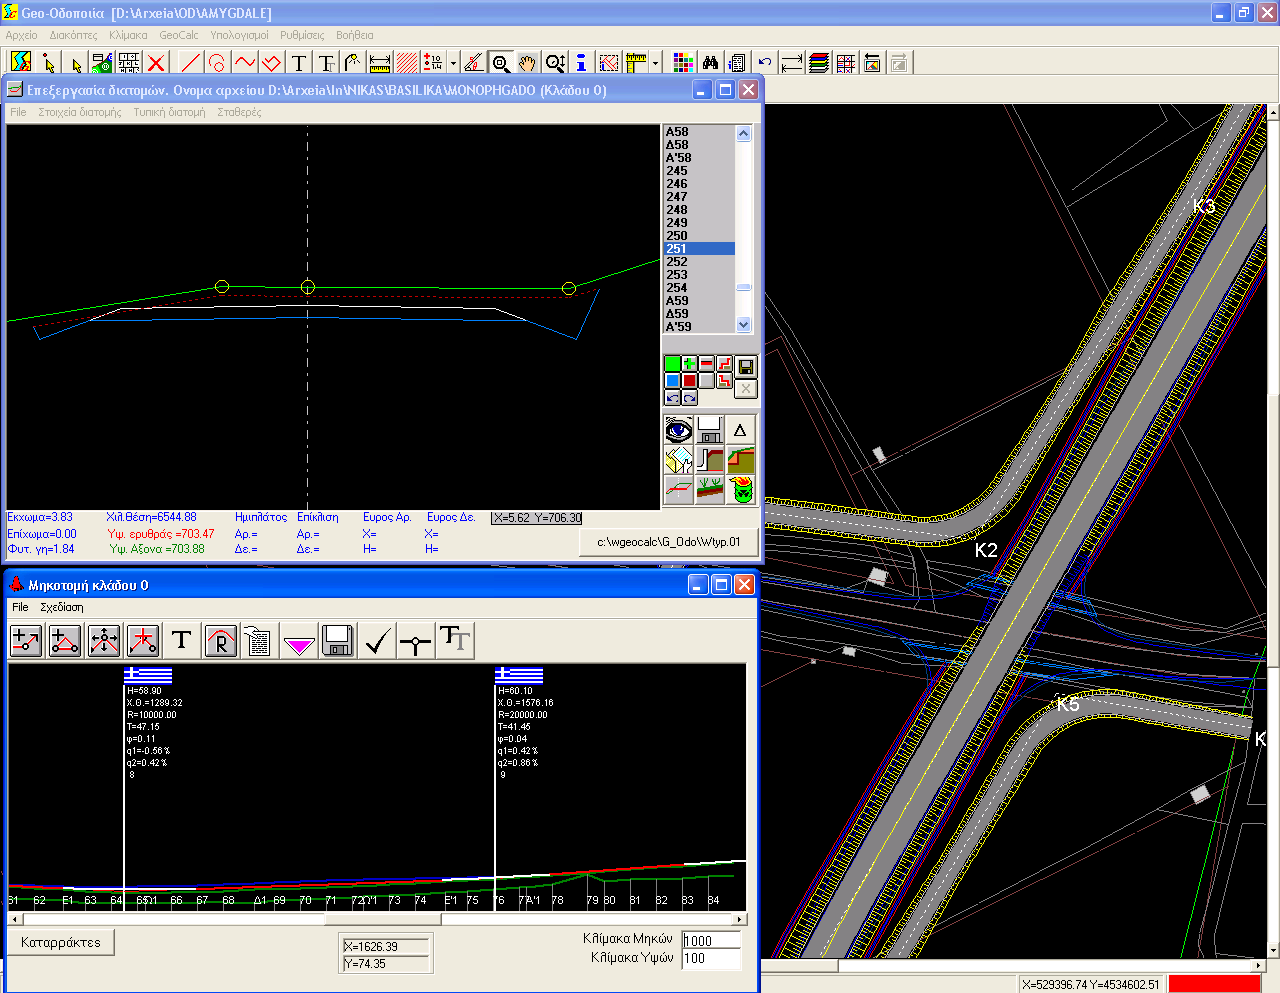Pick the green color swatch
This screenshot has width=1280, height=993.
(672, 364)
